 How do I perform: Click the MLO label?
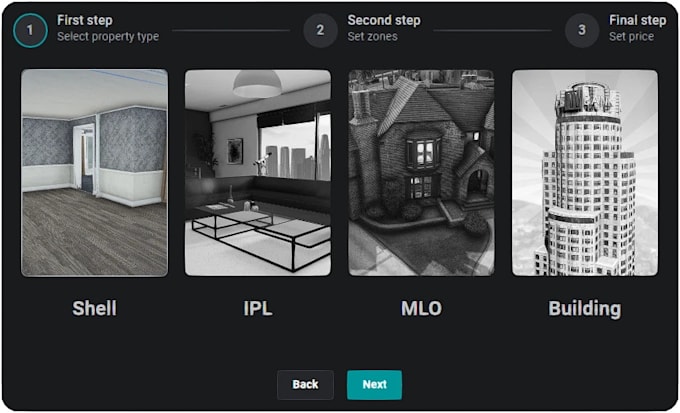pyautogui.click(x=421, y=308)
